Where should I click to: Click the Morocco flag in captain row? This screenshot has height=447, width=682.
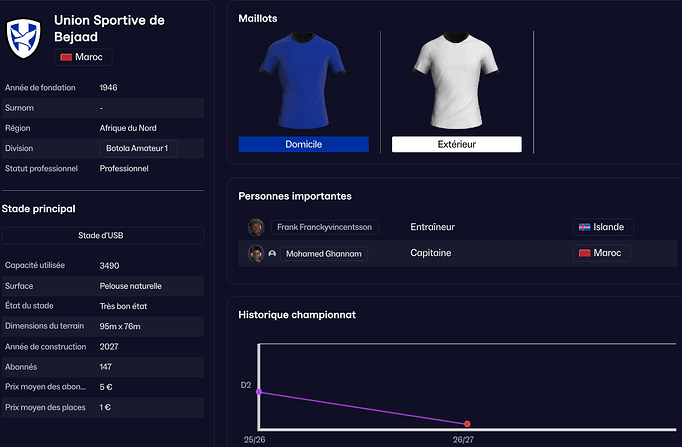(585, 253)
